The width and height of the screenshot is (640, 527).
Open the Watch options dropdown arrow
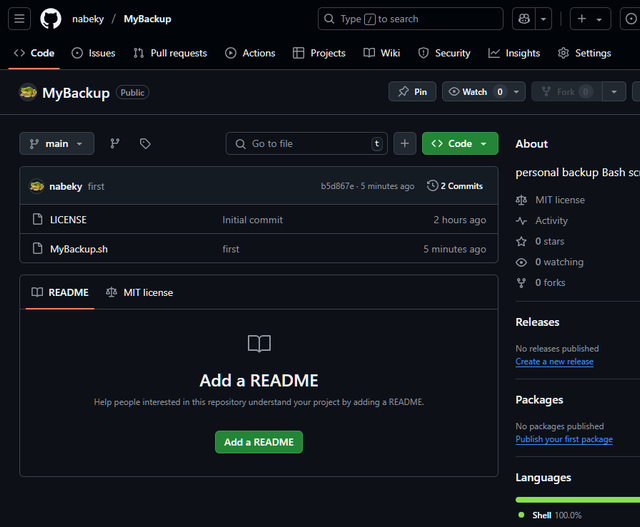[517, 92]
